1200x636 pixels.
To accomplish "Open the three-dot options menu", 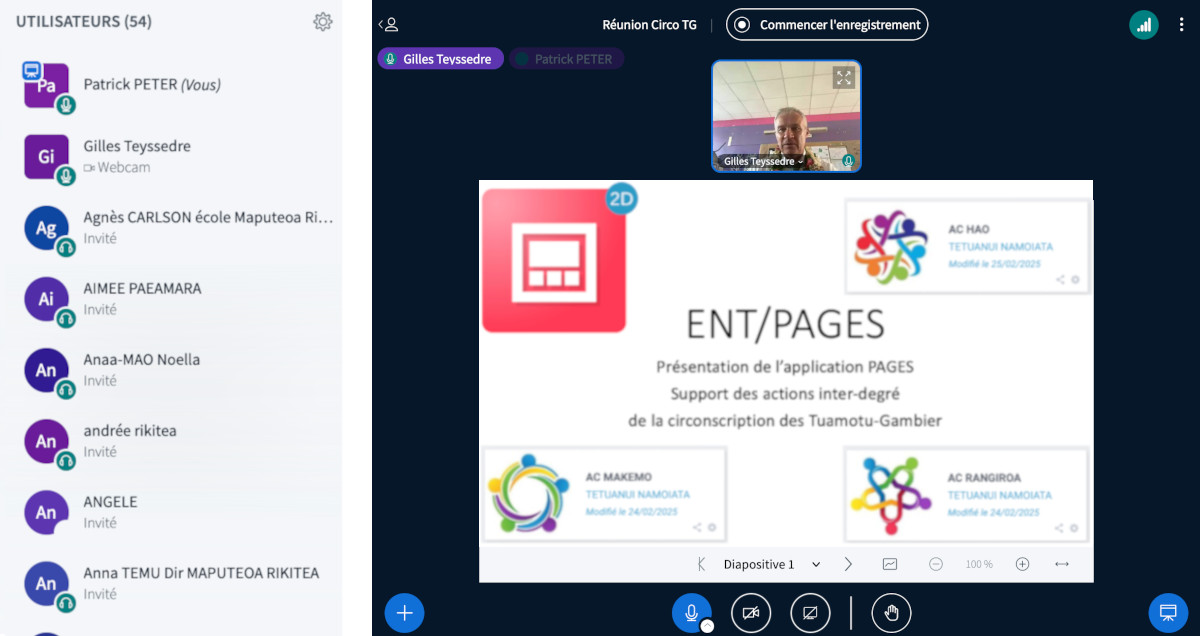I will coord(1181,25).
